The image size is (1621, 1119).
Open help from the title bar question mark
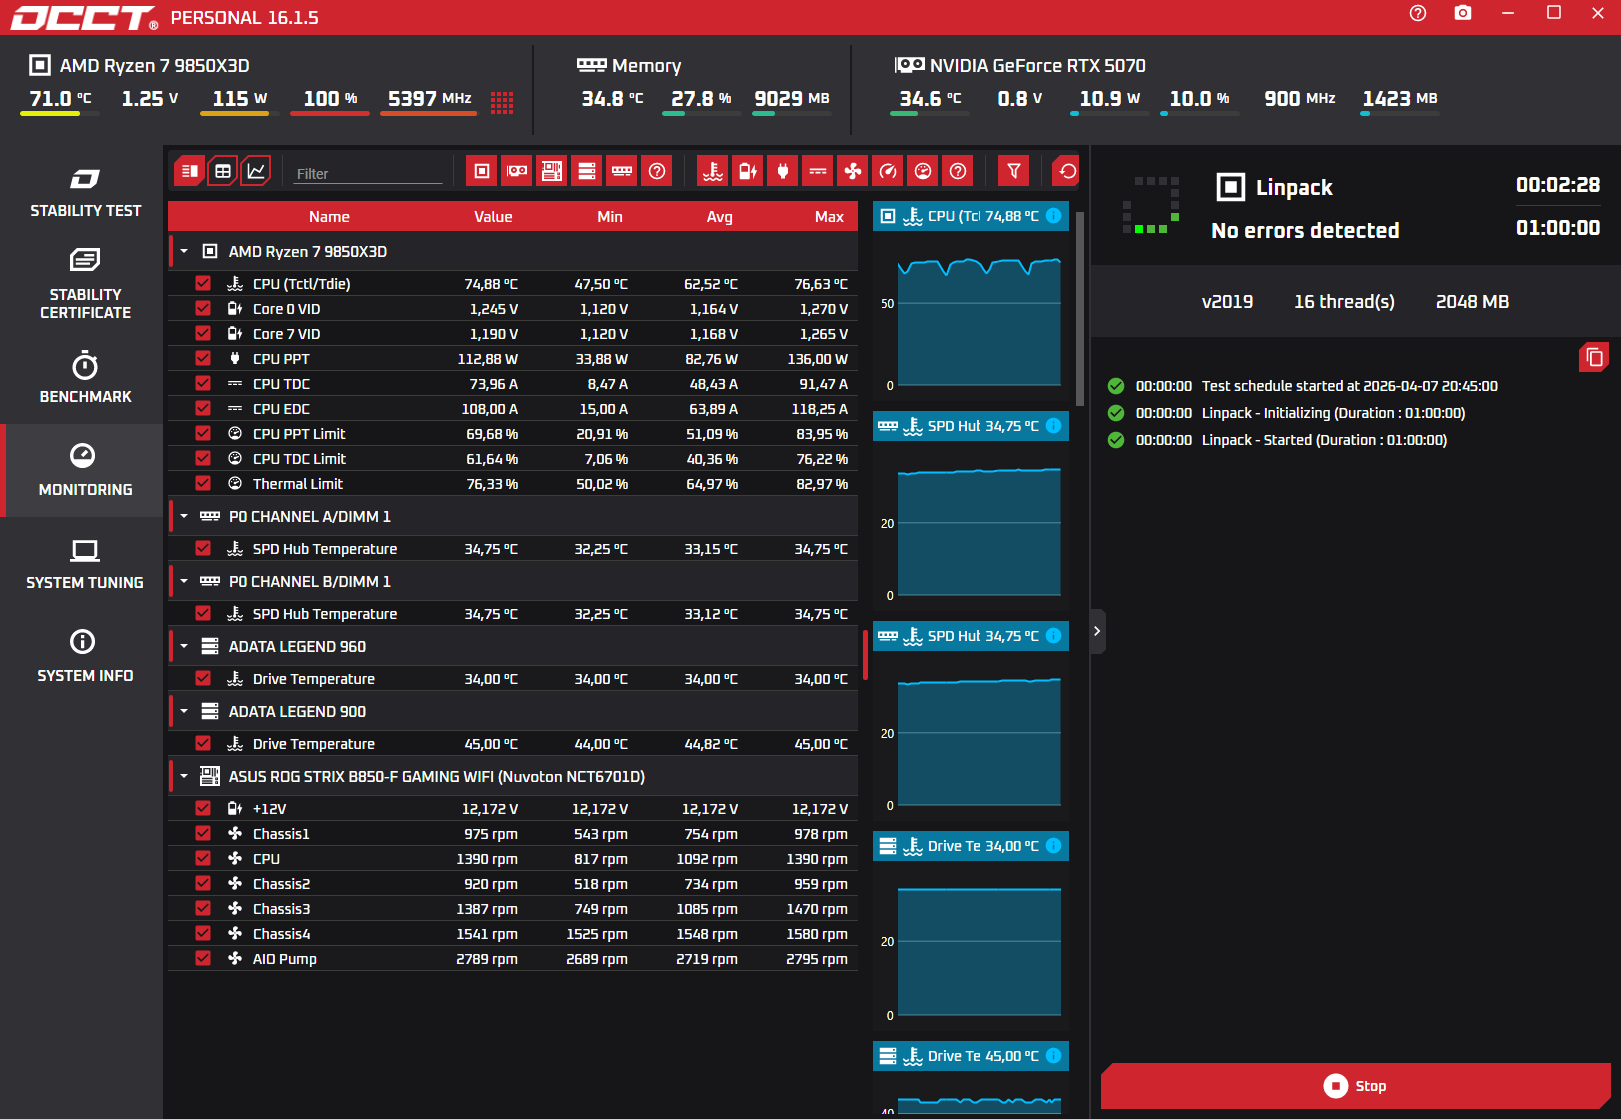pos(1418,13)
